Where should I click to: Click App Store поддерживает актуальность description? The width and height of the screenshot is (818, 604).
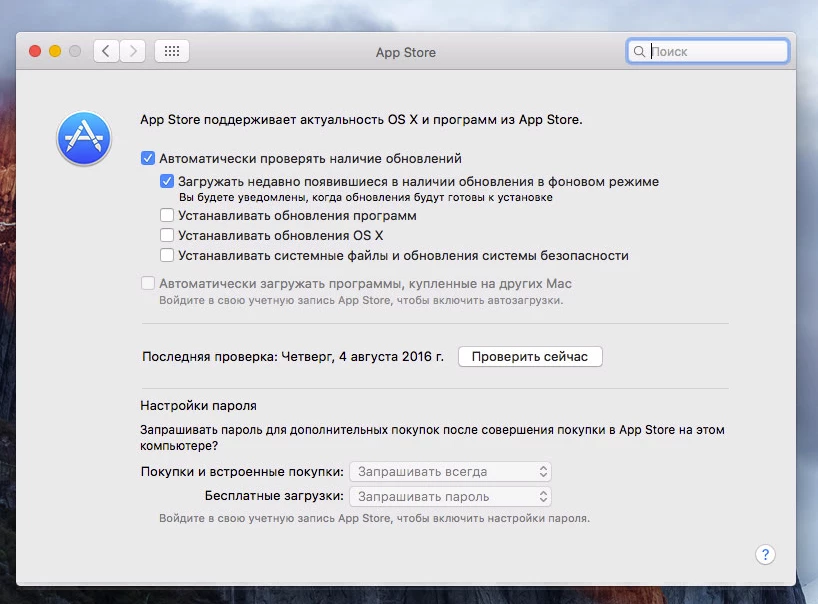coord(361,120)
